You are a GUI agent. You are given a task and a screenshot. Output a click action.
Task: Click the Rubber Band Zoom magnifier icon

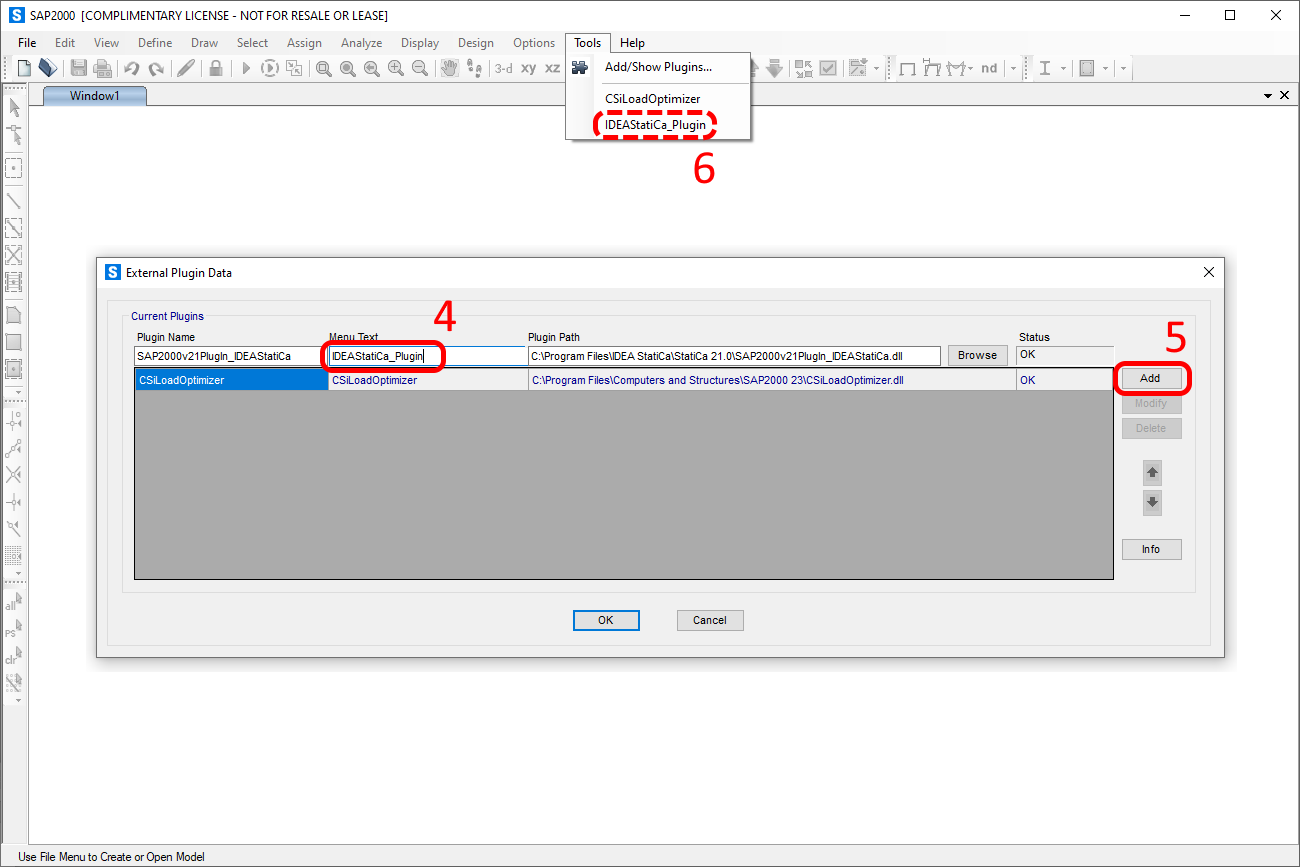[x=324, y=68]
